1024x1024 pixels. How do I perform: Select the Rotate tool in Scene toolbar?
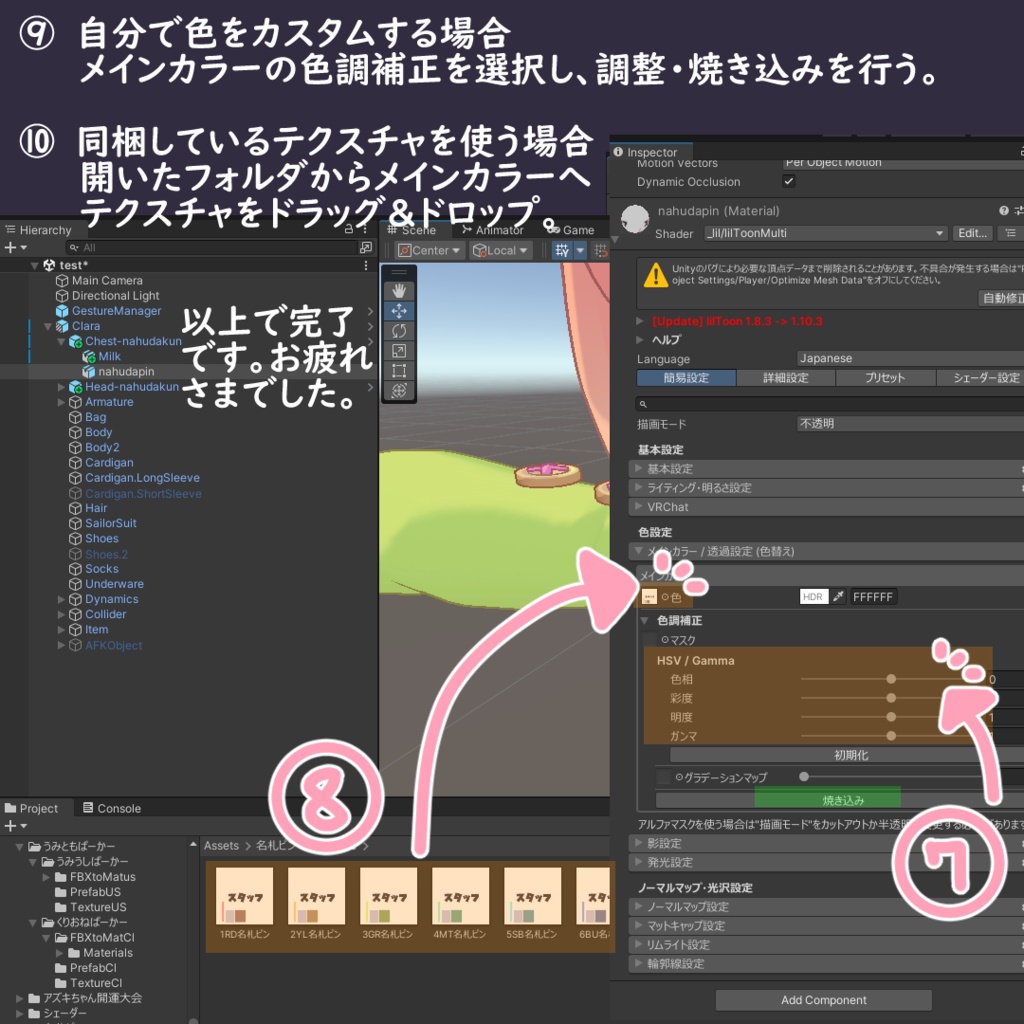[x=399, y=331]
